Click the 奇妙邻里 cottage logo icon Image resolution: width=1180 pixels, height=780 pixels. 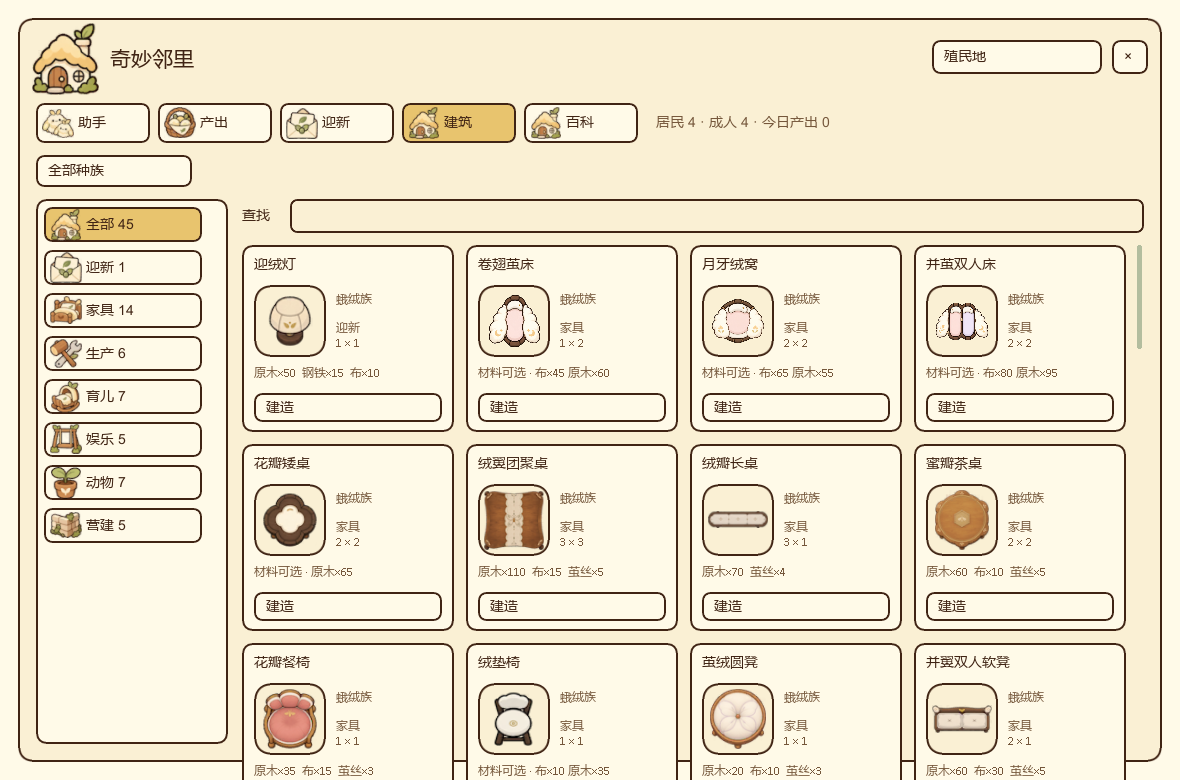pos(66,59)
